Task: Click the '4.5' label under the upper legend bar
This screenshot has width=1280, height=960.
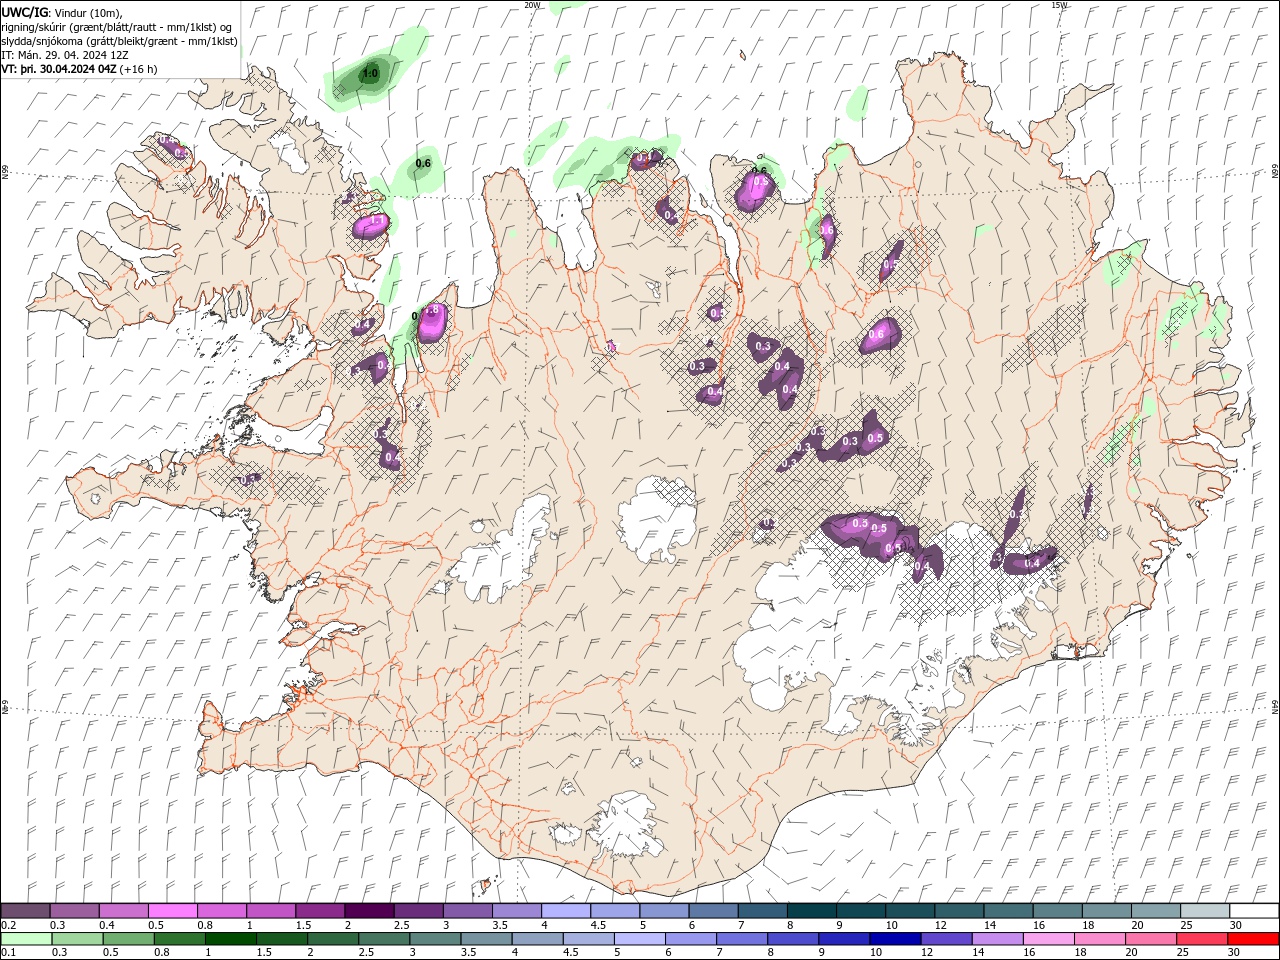Action: [x=598, y=925]
